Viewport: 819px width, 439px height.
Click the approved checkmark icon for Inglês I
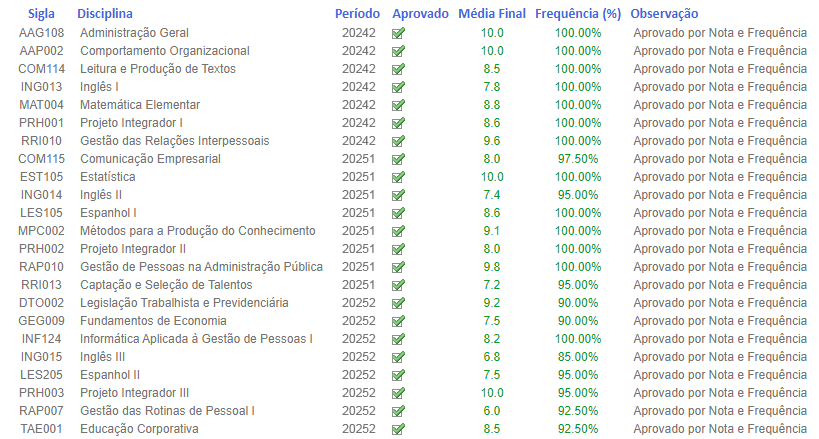(399, 87)
